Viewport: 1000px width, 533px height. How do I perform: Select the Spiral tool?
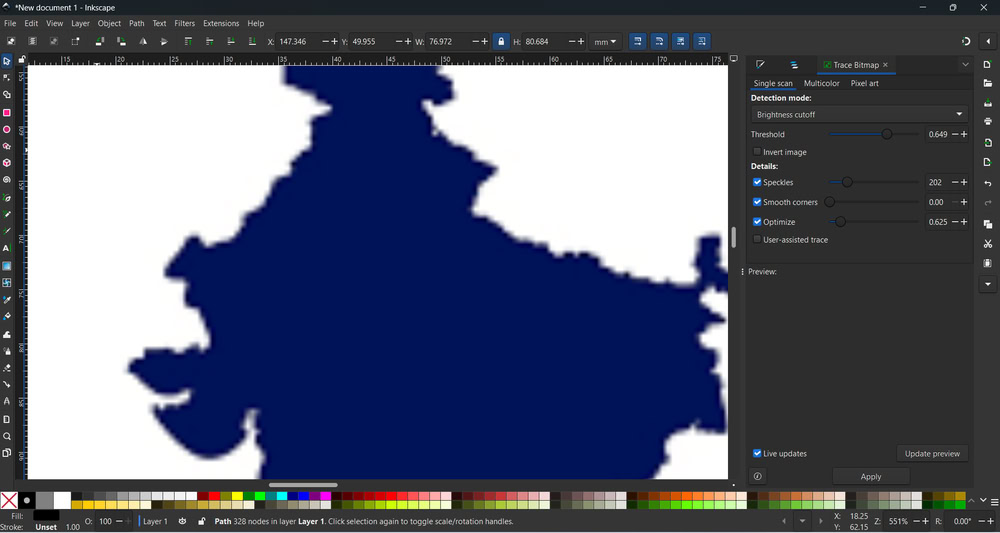pos(6,180)
